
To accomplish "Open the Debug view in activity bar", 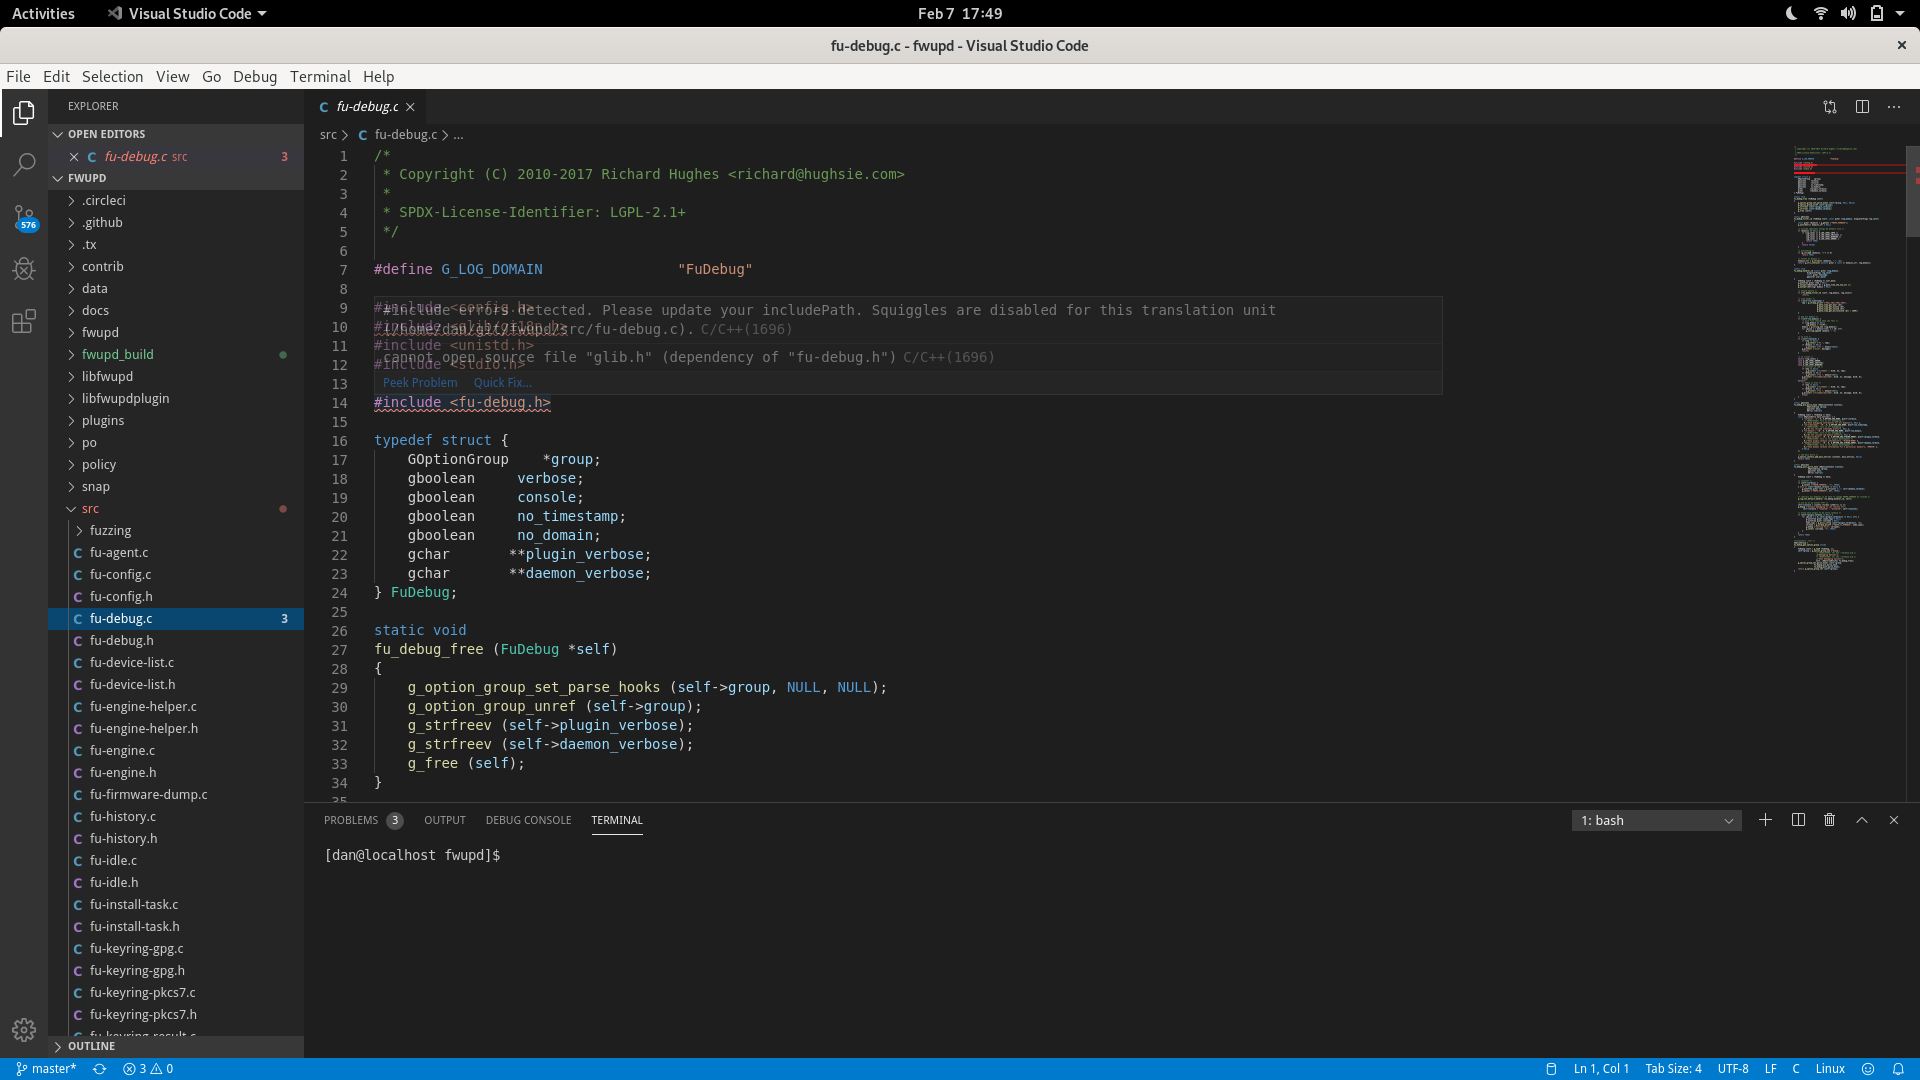I will [24, 269].
